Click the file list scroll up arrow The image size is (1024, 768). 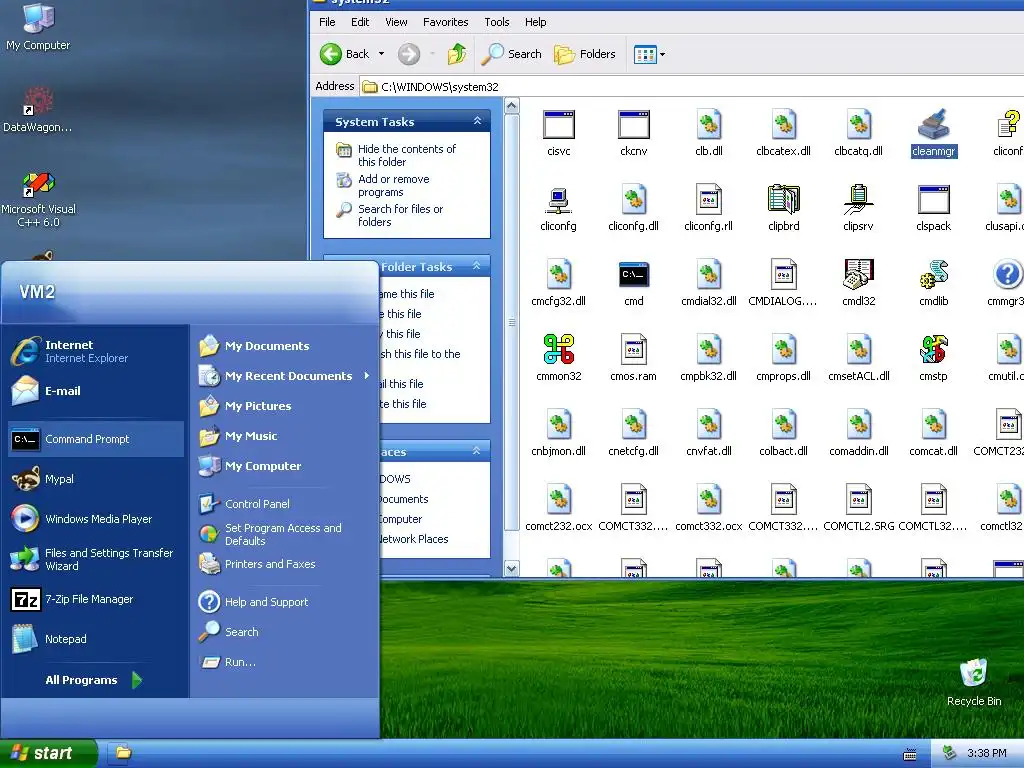coord(511,106)
